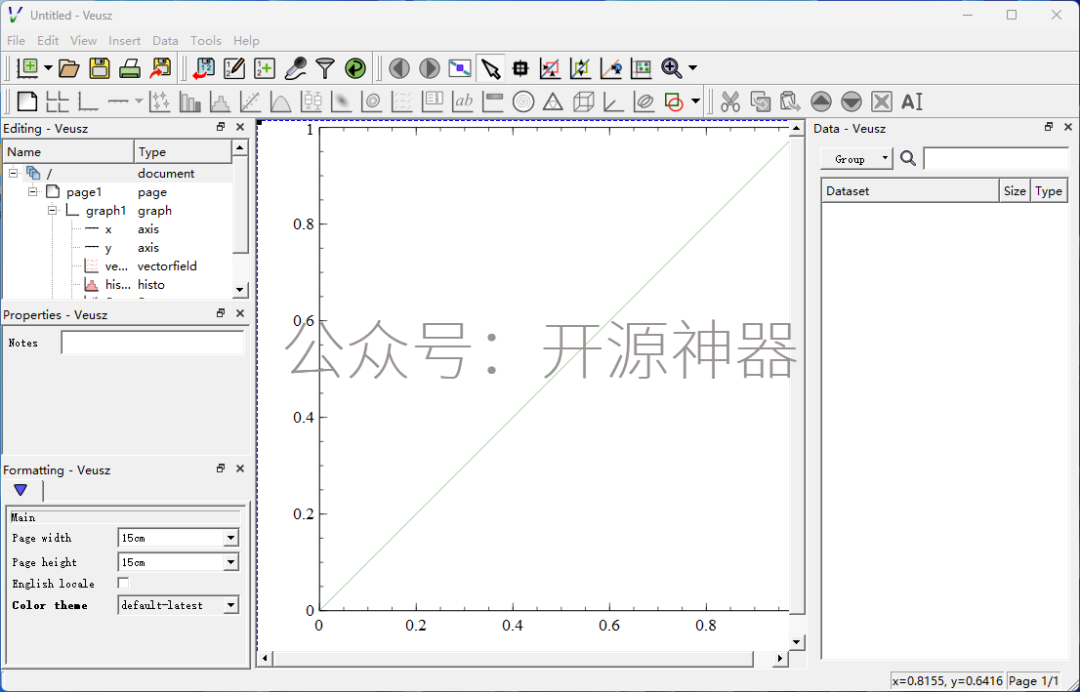The image size is (1080, 692).
Task: Add a polar graph widget
Action: click(x=523, y=102)
